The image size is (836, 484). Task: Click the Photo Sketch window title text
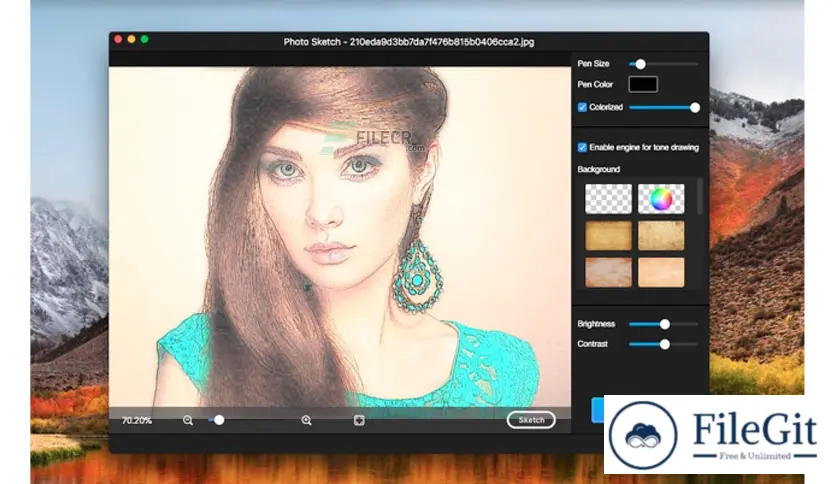click(408, 42)
